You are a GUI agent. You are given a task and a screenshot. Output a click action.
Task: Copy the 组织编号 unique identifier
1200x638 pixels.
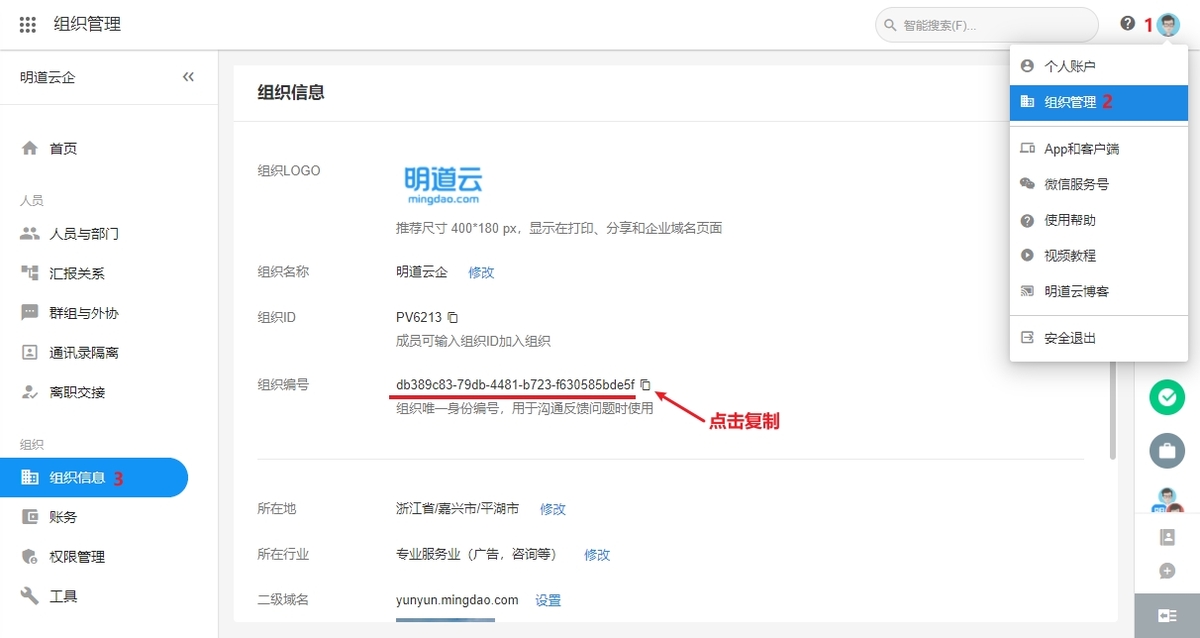[646, 384]
